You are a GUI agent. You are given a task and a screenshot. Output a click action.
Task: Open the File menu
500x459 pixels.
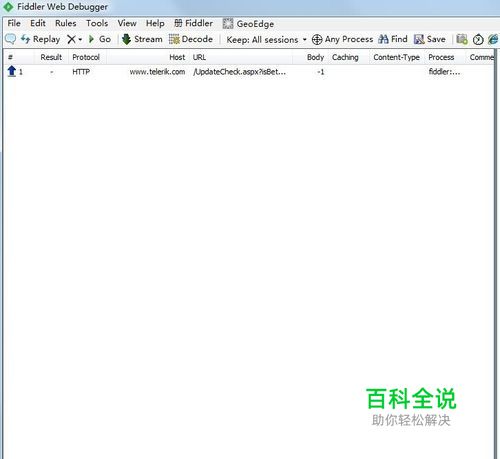14,23
